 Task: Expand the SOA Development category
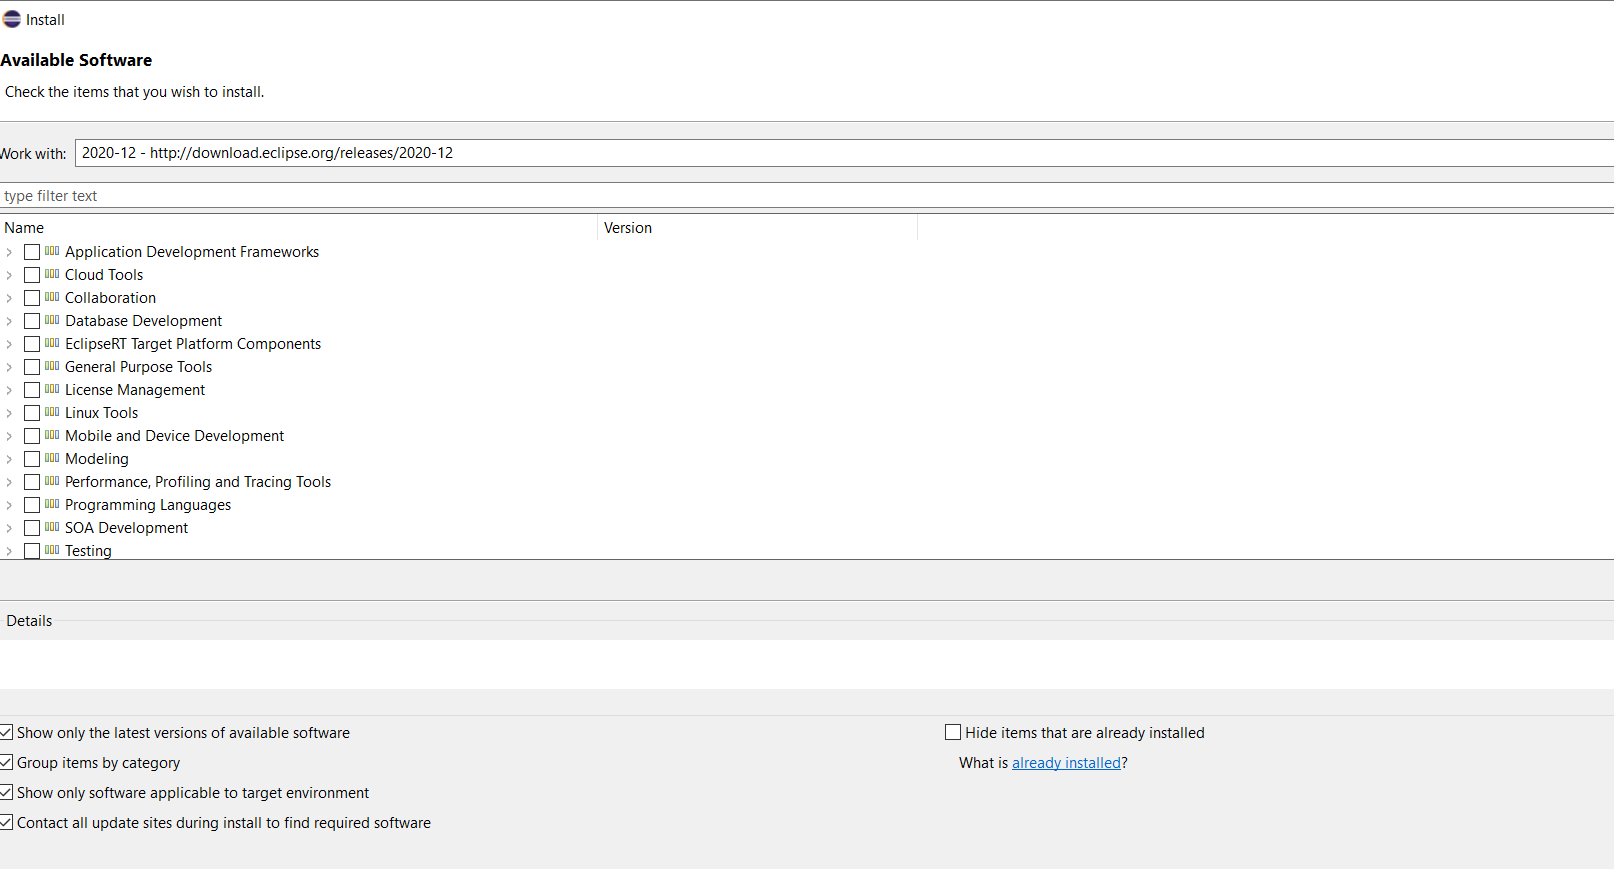9,528
